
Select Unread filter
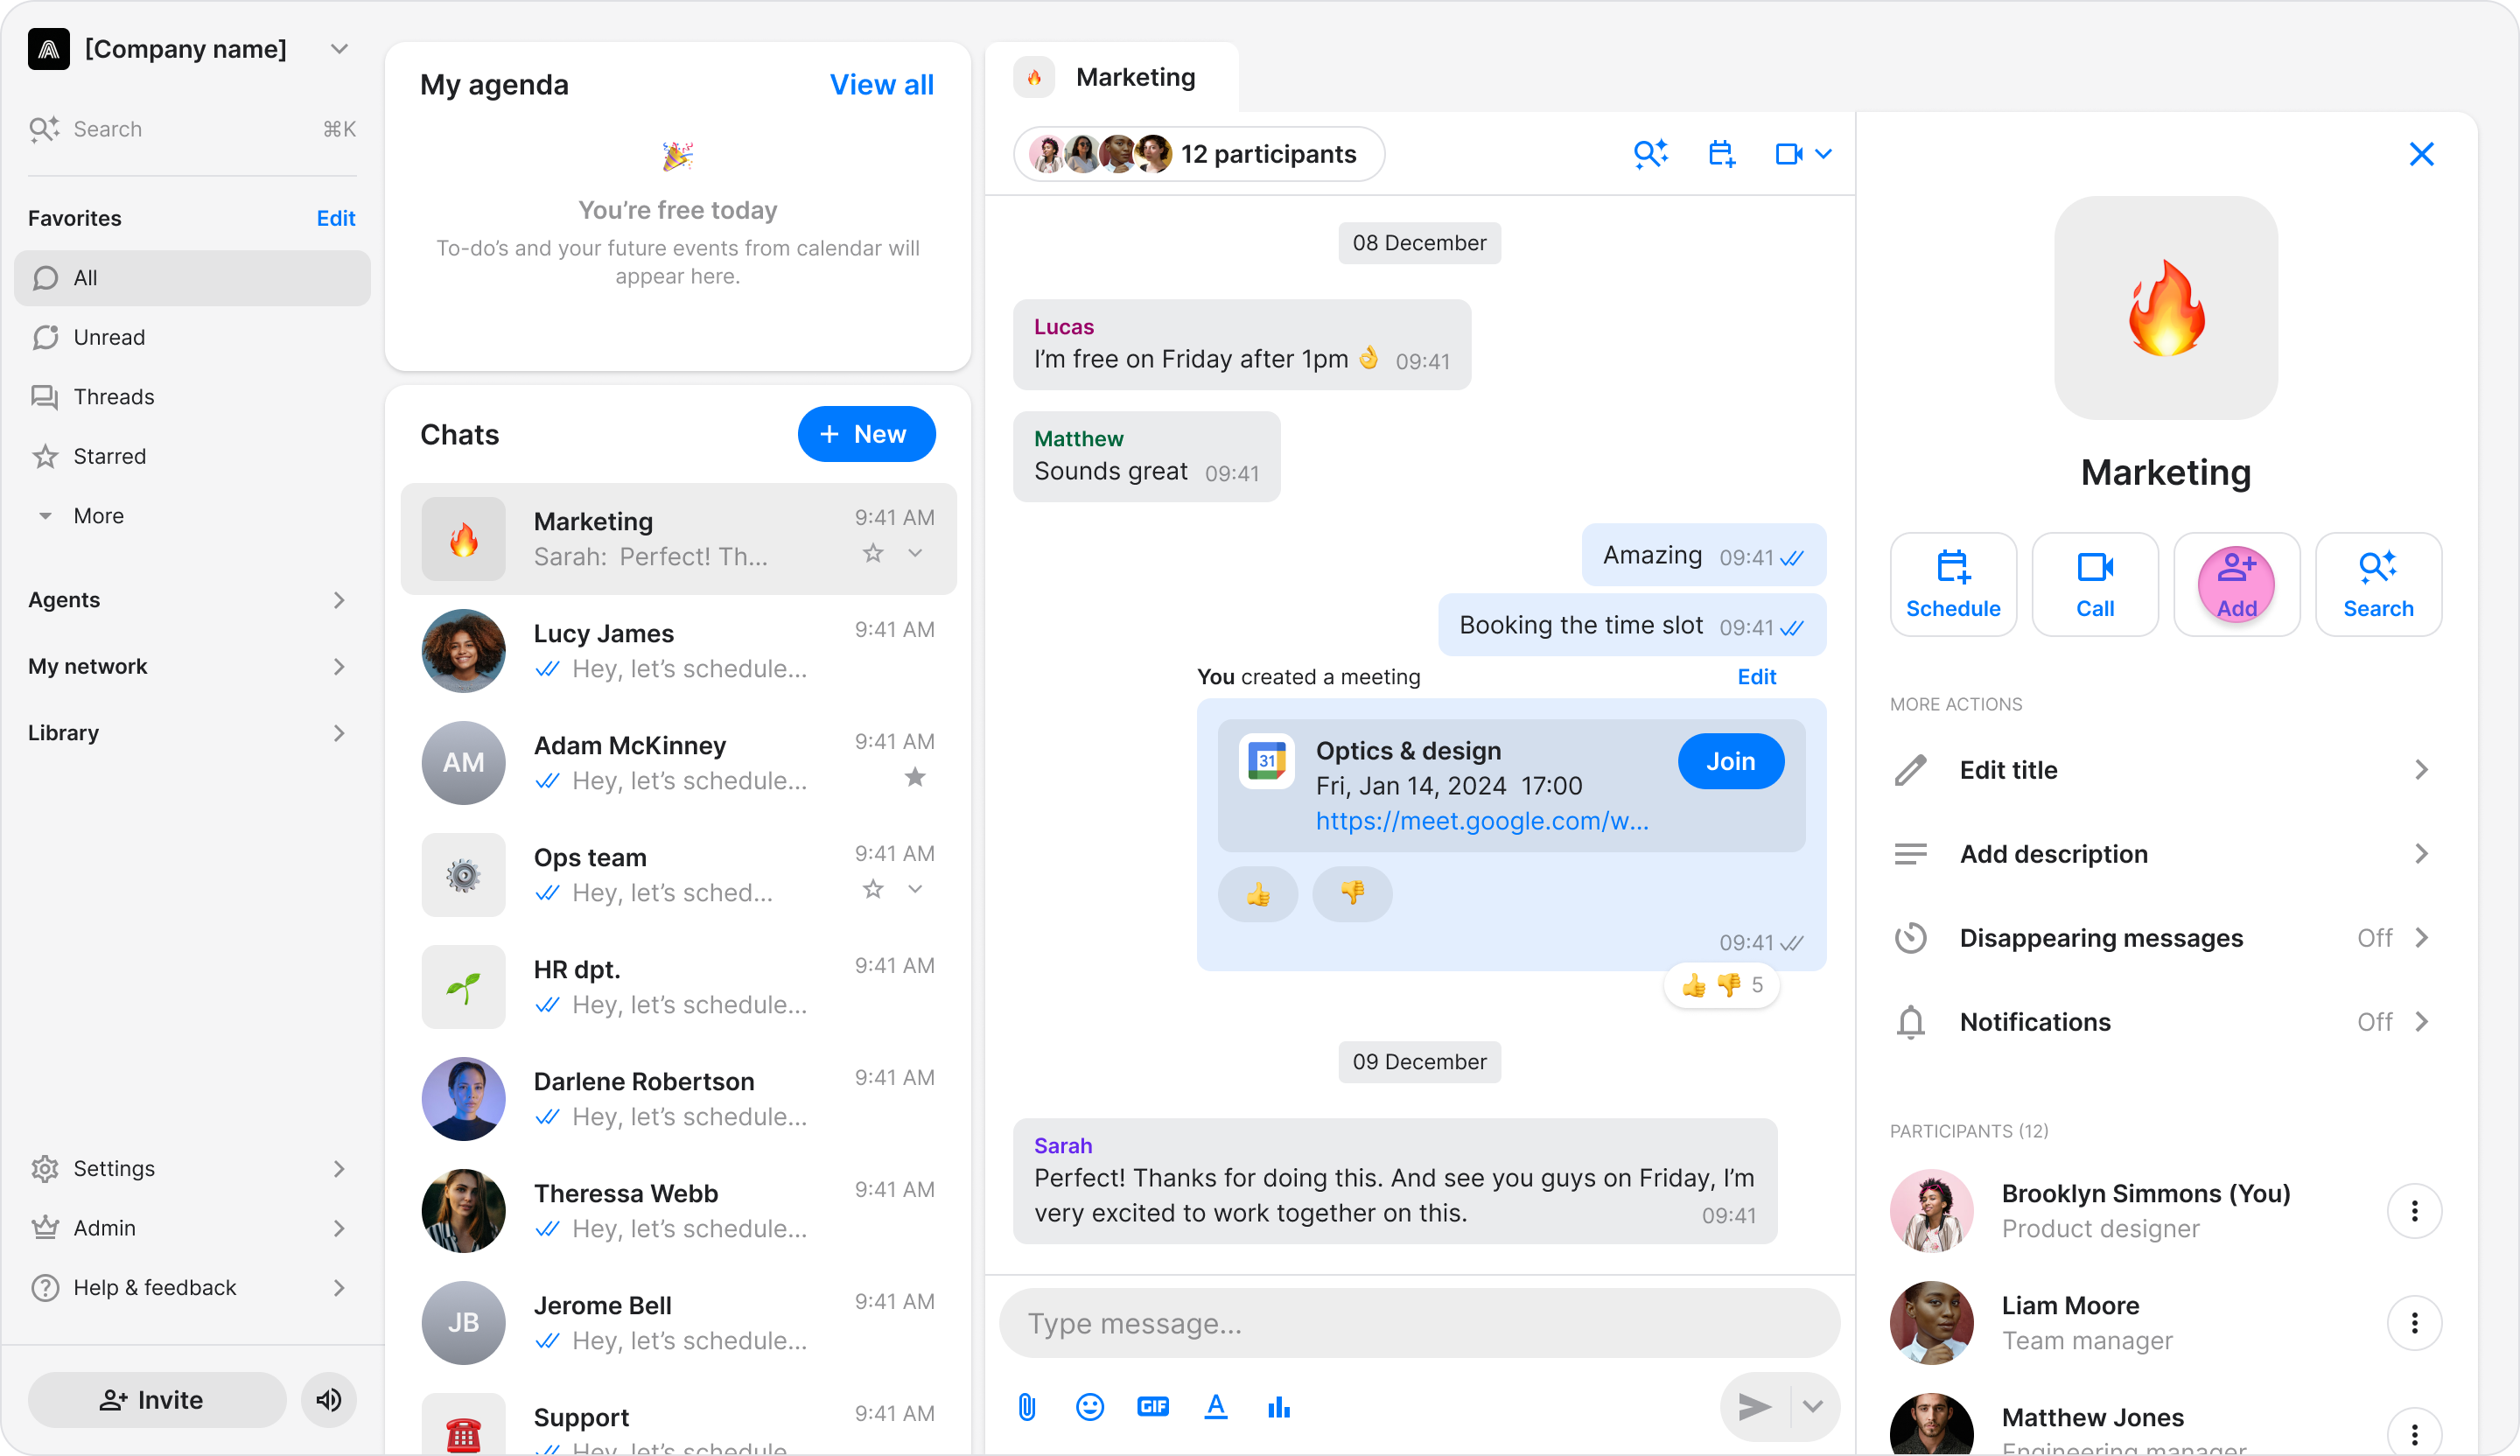(191, 337)
